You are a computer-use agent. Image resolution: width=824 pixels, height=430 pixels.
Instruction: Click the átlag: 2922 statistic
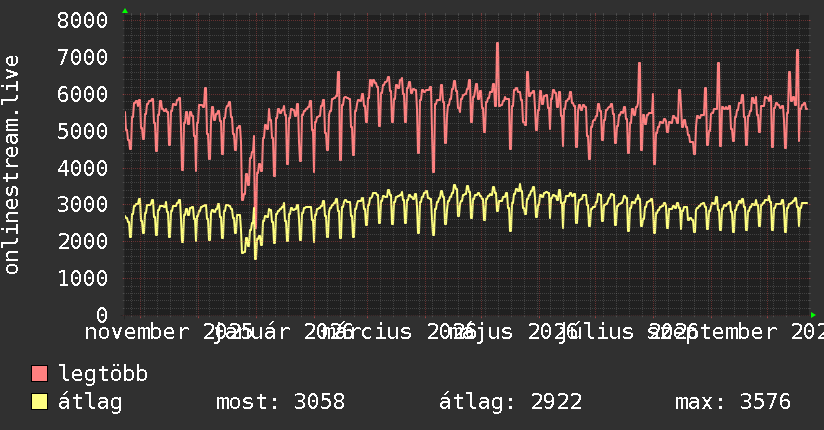pos(510,402)
